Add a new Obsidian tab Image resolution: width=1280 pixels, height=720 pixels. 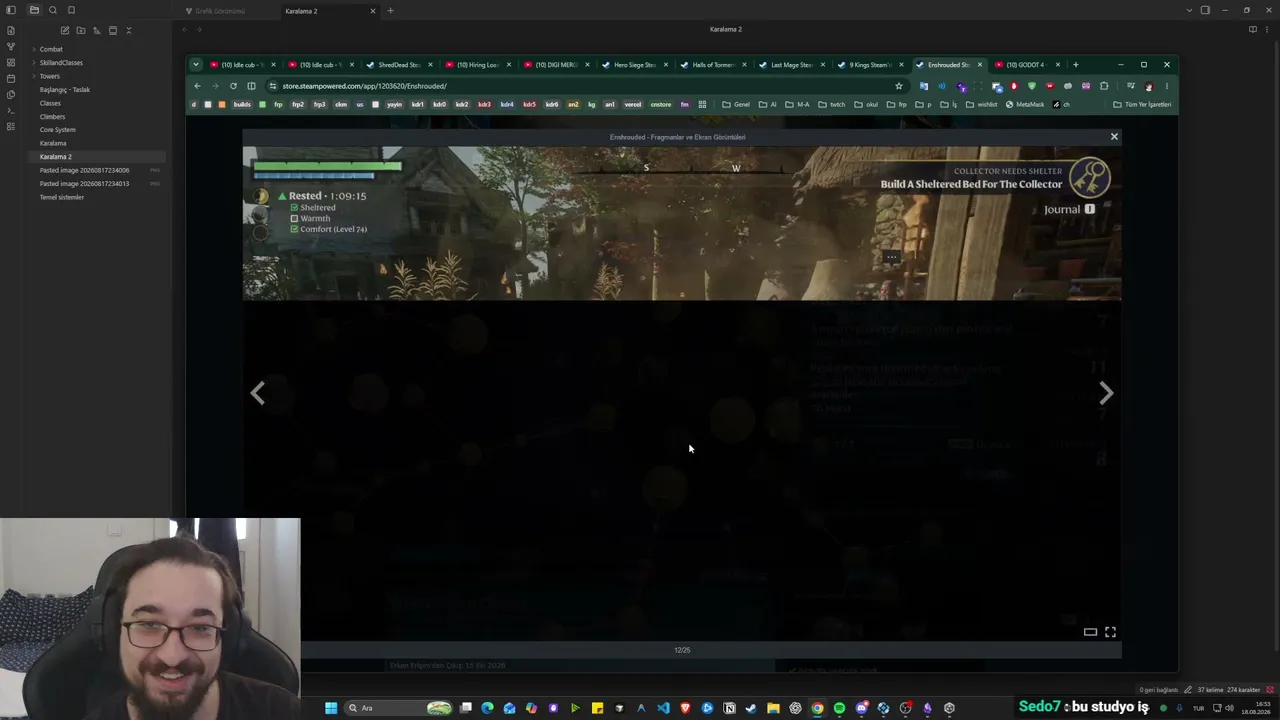(x=390, y=11)
